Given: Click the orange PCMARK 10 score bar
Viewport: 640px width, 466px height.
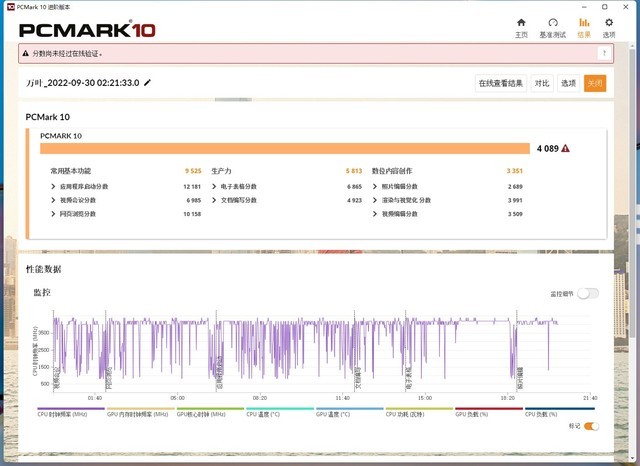Looking at the screenshot, I should [285, 149].
